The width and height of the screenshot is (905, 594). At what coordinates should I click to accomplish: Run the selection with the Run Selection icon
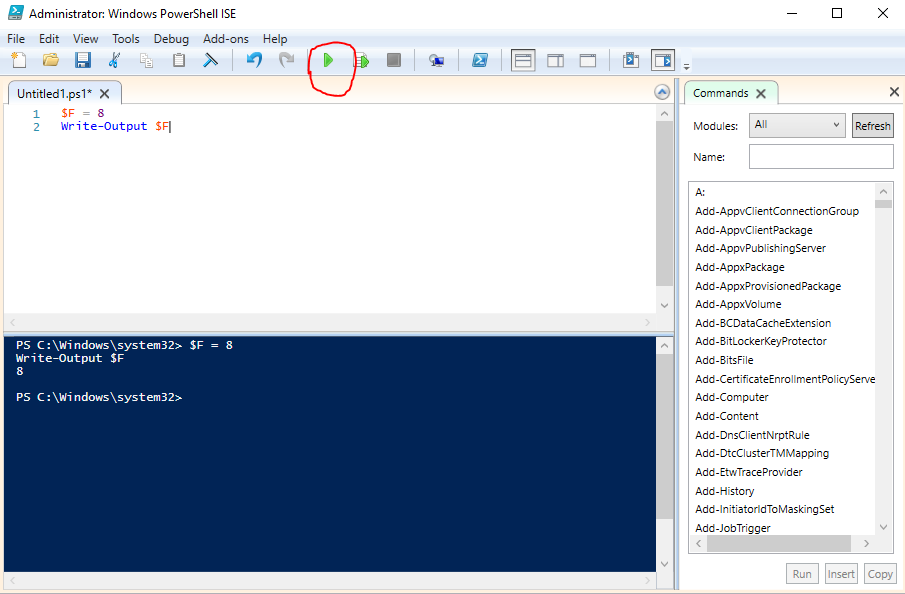click(361, 60)
